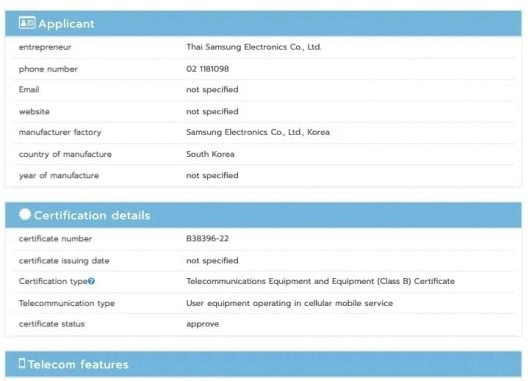The width and height of the screenshot is (528, 381).
Task: Click the website label
Action: pos(34,112)
